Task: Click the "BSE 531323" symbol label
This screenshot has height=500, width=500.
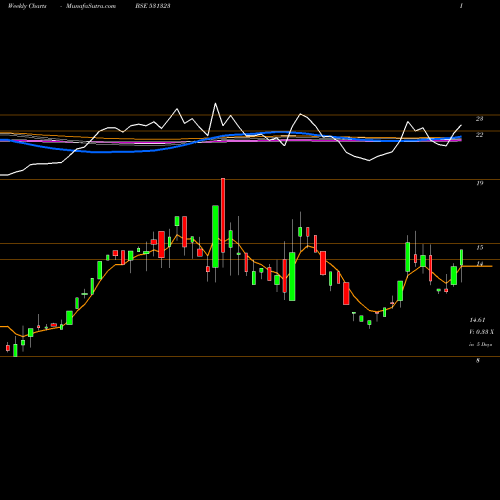Action: pos(153,6)
